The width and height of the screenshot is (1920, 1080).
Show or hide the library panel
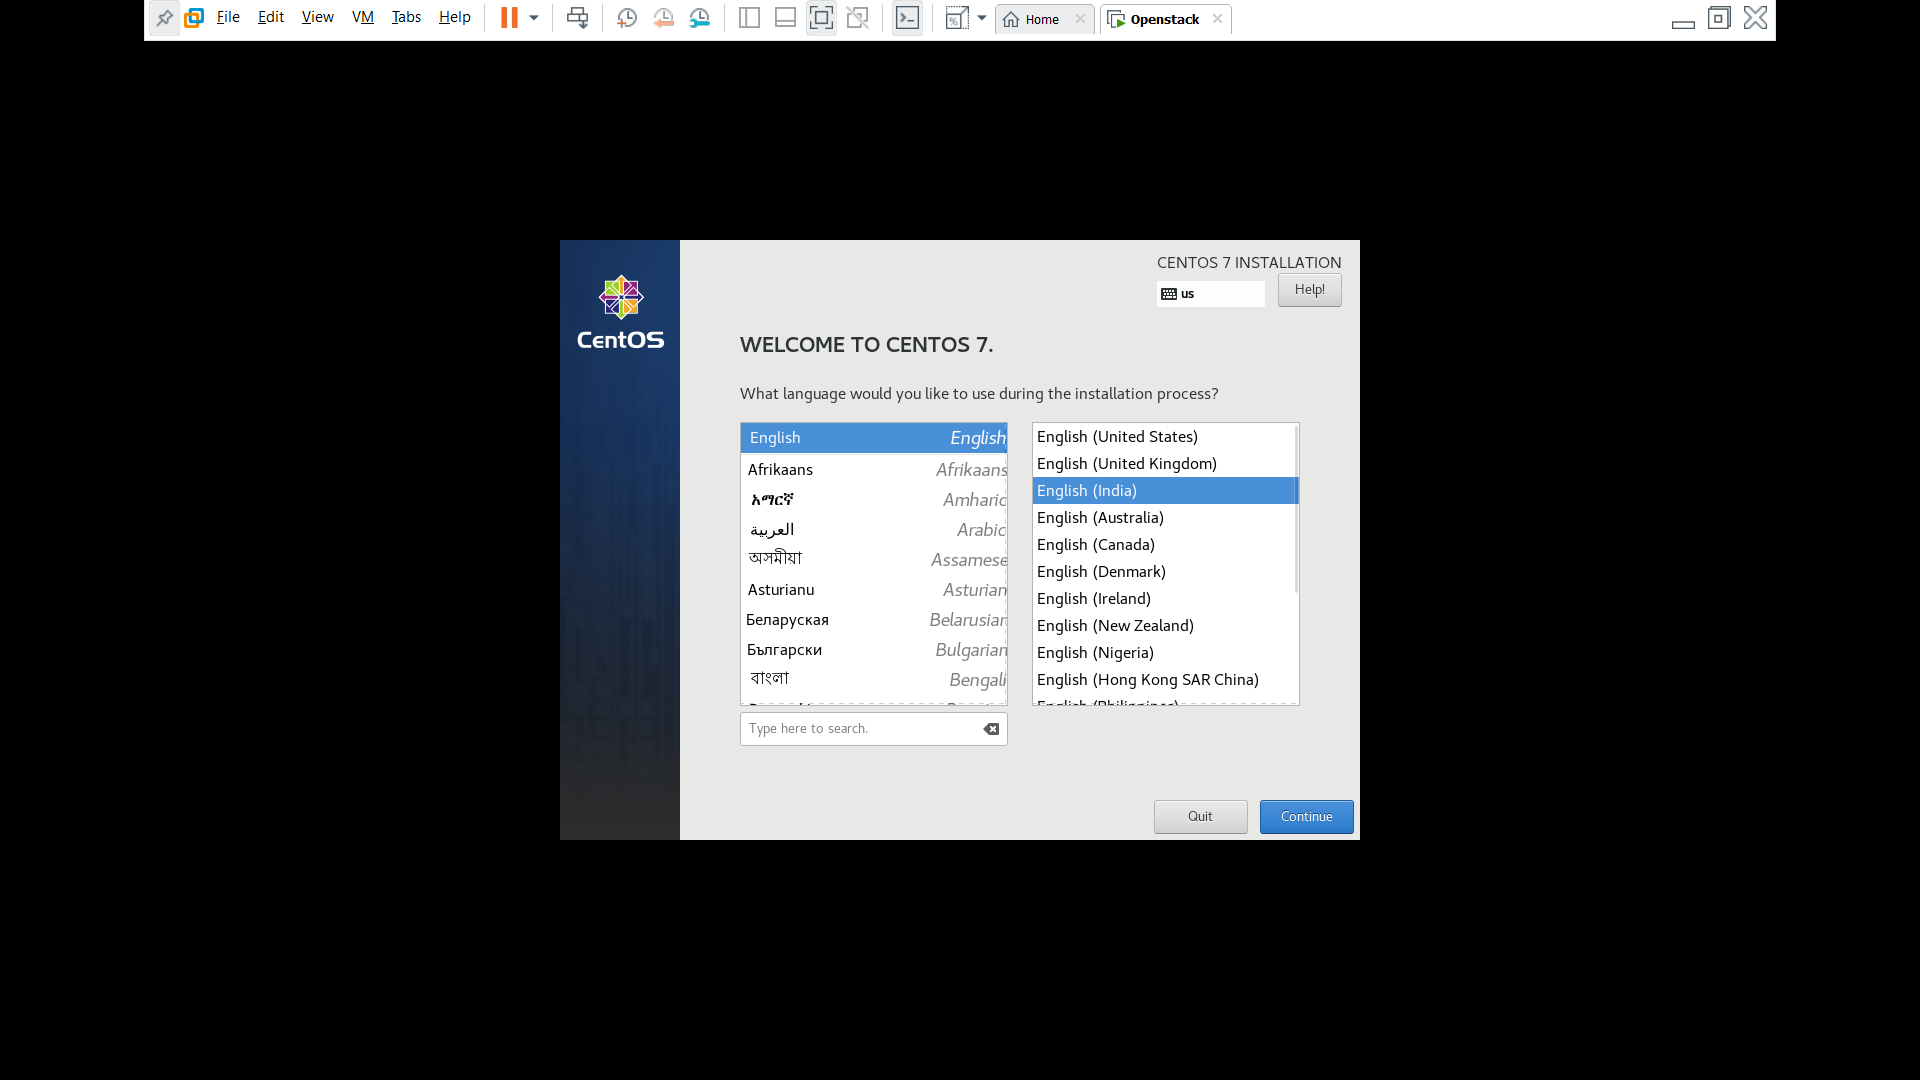(749, 17)
